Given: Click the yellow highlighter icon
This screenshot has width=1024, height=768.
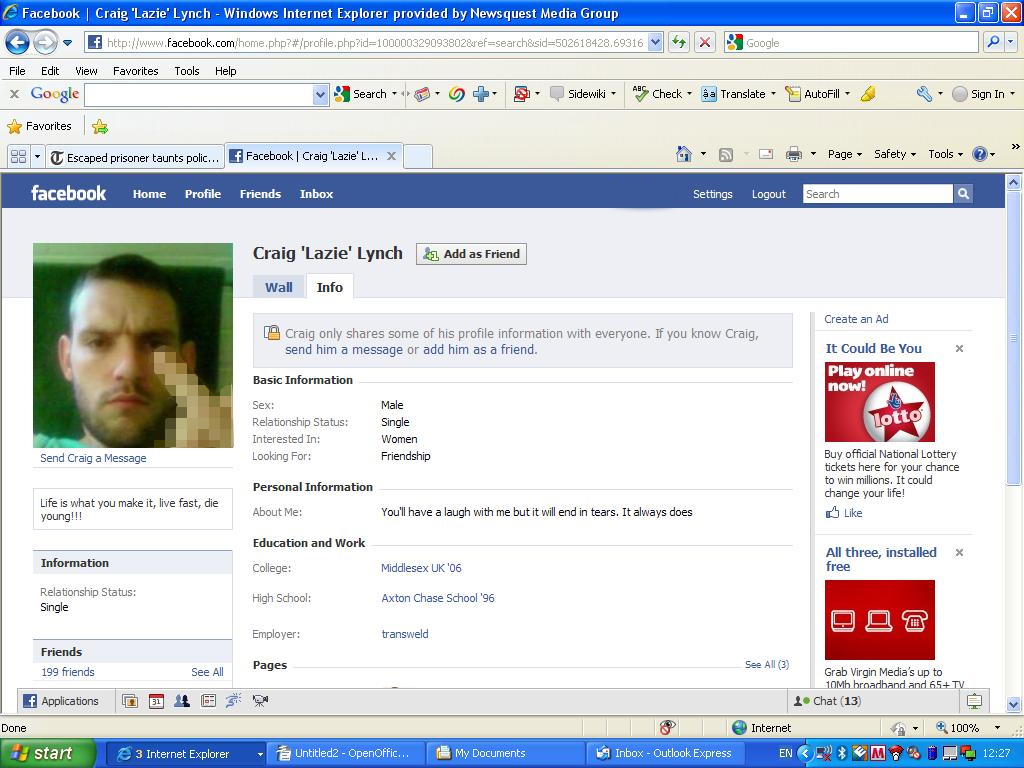Looking at the screenshot, I should tap(868, 94).
